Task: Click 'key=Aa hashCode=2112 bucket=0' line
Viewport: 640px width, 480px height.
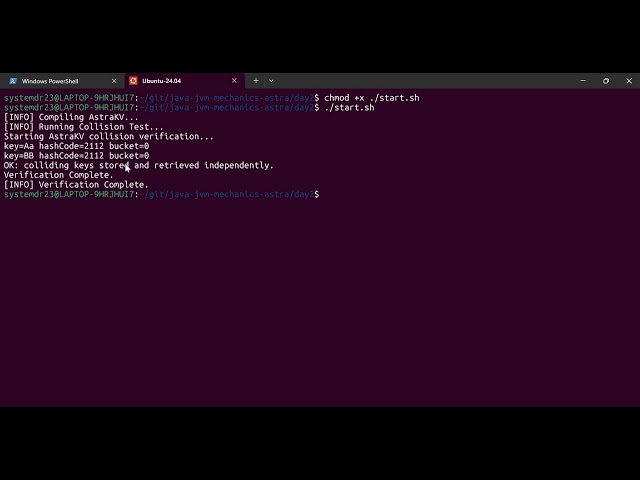Action: point(76,146)
